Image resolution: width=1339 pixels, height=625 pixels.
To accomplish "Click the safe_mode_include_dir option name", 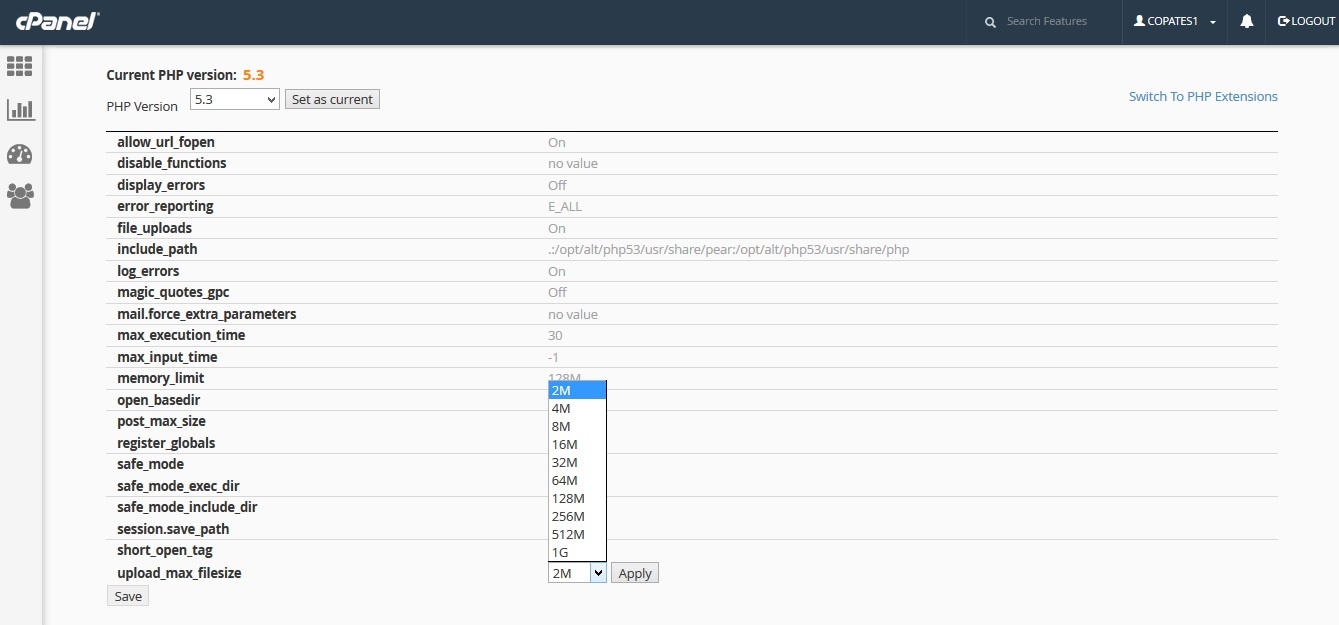I will [187, 507].
